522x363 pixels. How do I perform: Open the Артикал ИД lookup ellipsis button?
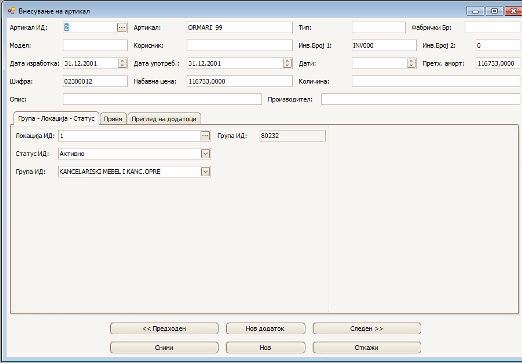(122, 27)
